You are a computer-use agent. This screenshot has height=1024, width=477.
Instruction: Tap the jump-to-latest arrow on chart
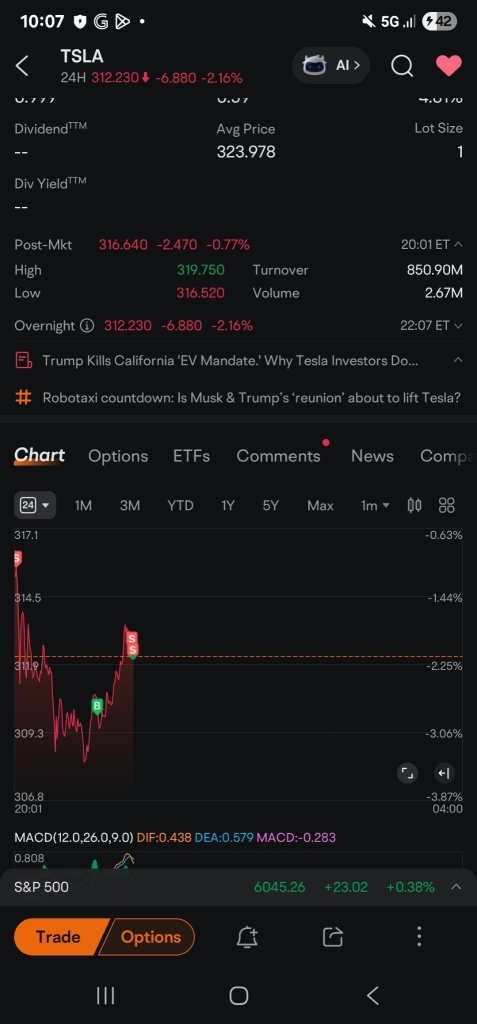click(x=444, y=773)
